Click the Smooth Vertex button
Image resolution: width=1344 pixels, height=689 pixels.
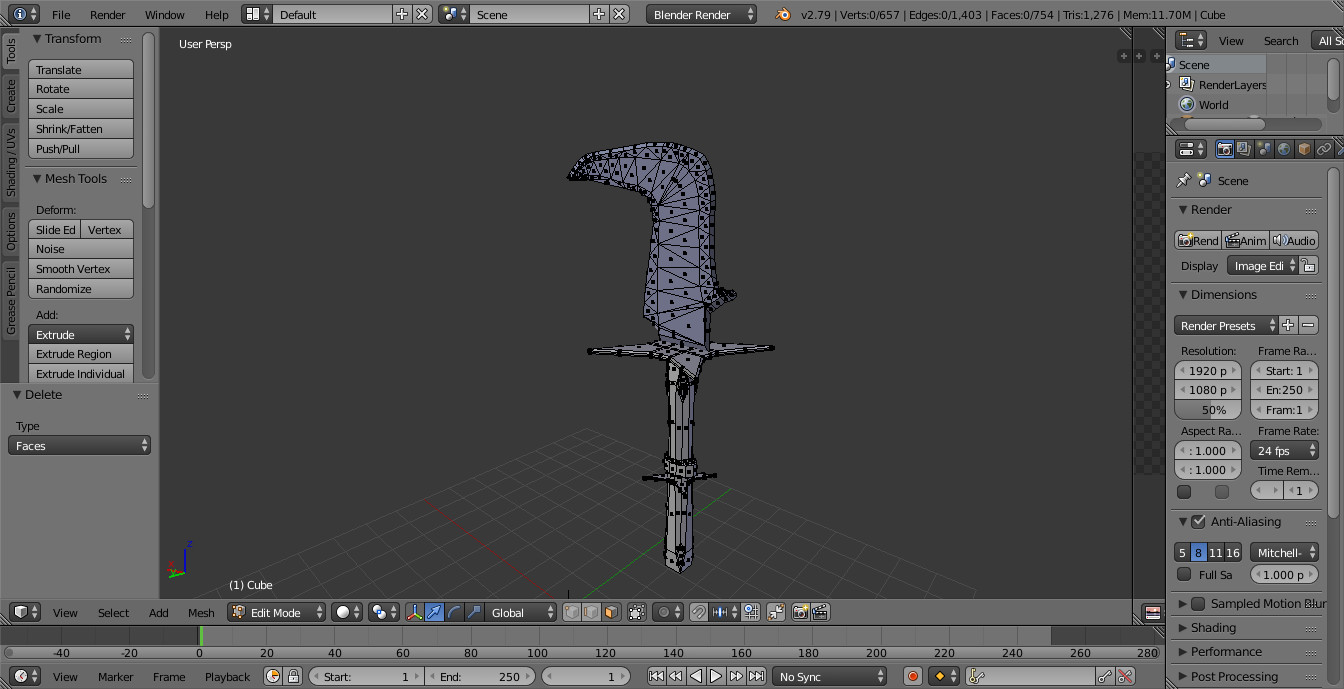click(81, 269)
